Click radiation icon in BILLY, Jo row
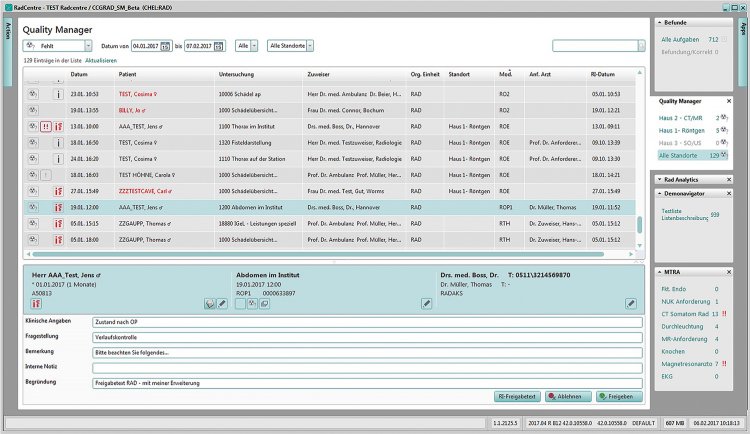 pos(33,111)
